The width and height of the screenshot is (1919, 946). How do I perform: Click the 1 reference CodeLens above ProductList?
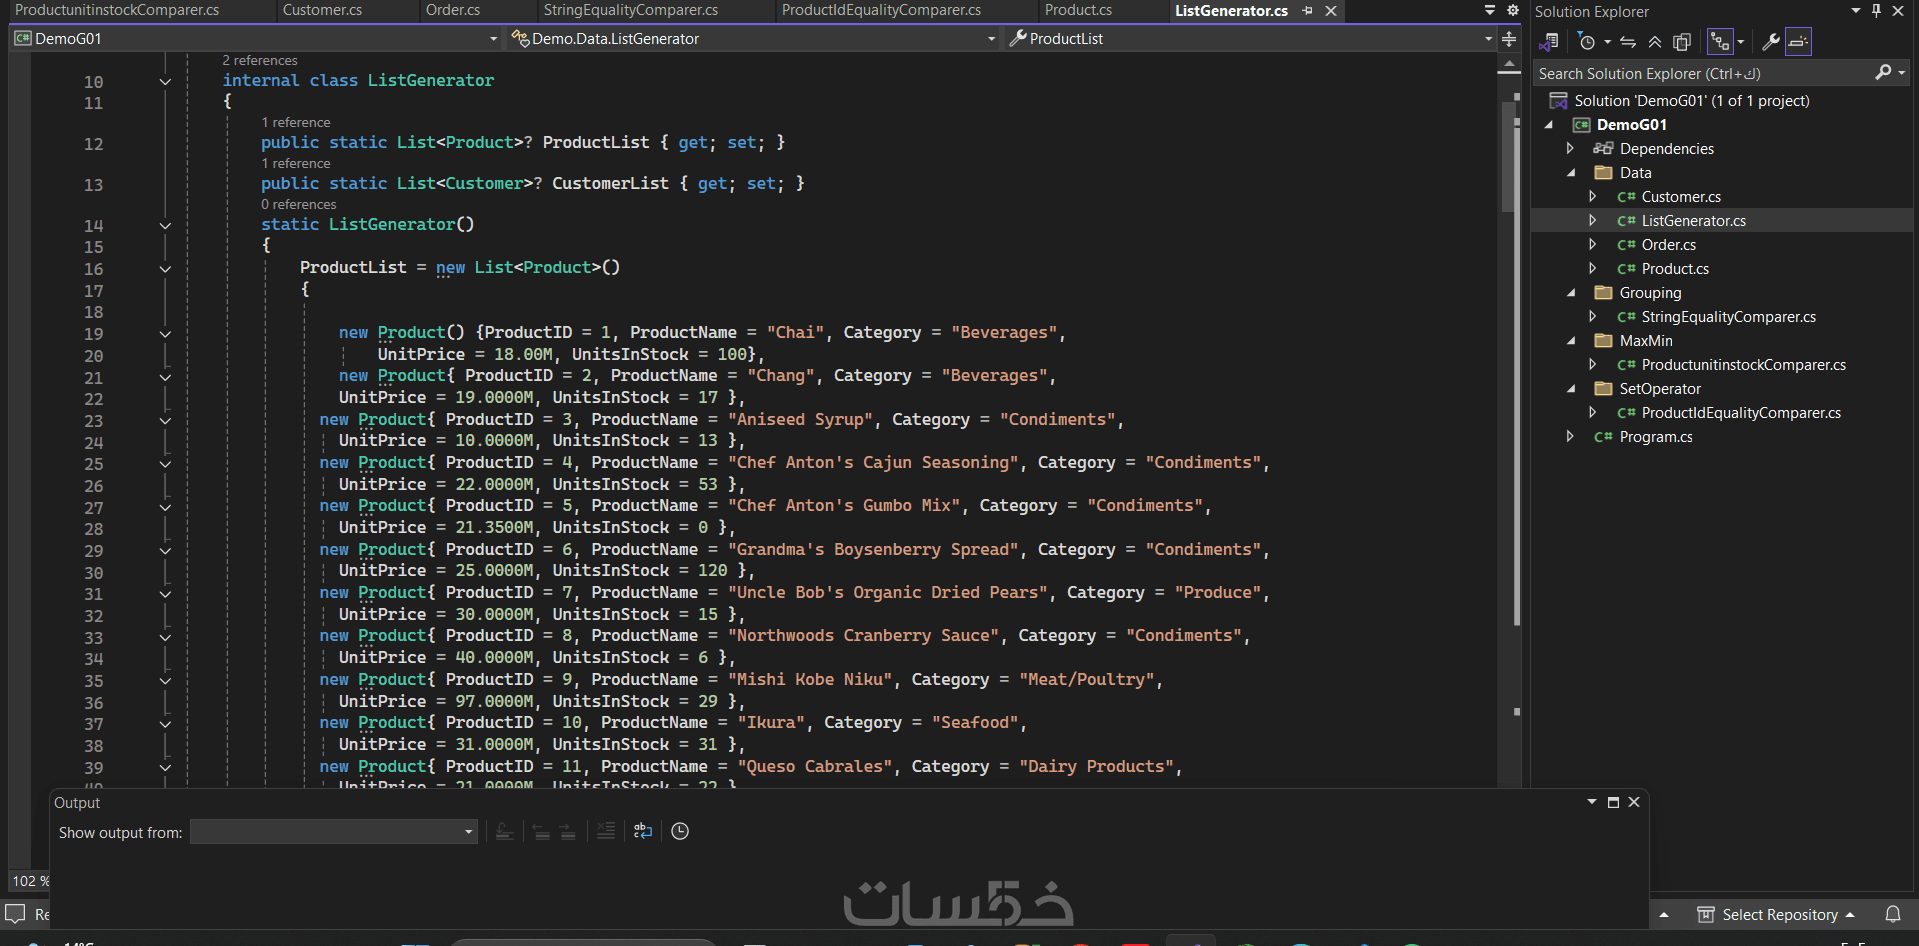pyautogui.click(x=296, y=122)
